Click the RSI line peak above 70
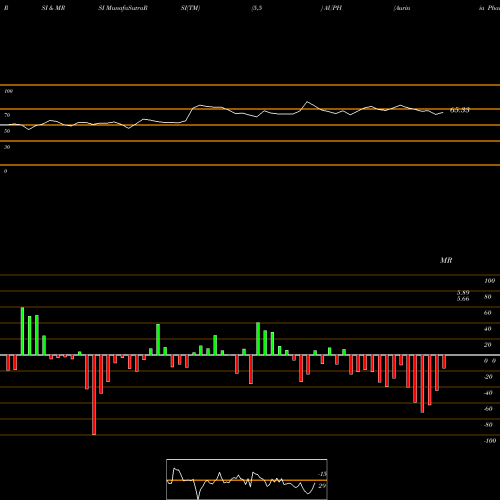Viewport: 500px width, 500px height. [307, 102]
